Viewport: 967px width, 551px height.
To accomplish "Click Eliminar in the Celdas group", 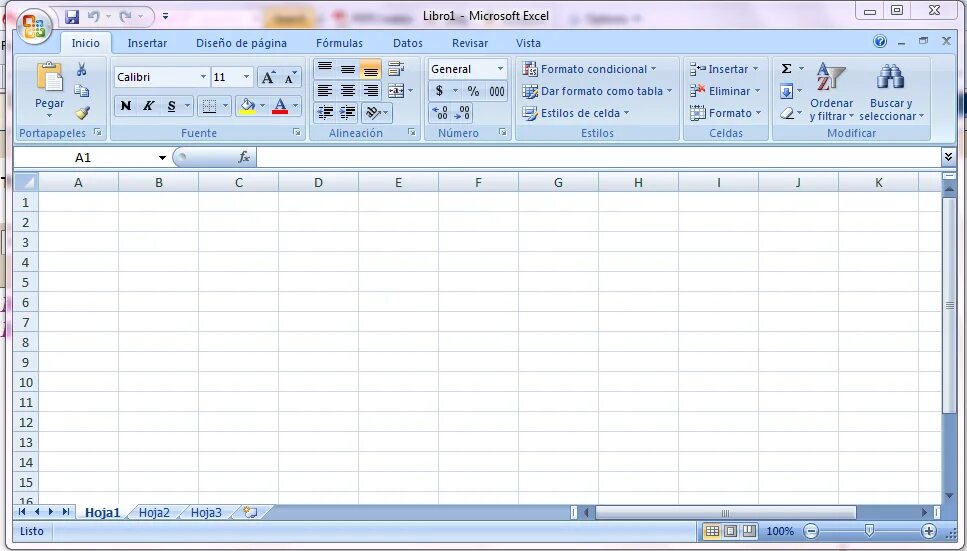I will pyautogui.click(x=725, y=91).
